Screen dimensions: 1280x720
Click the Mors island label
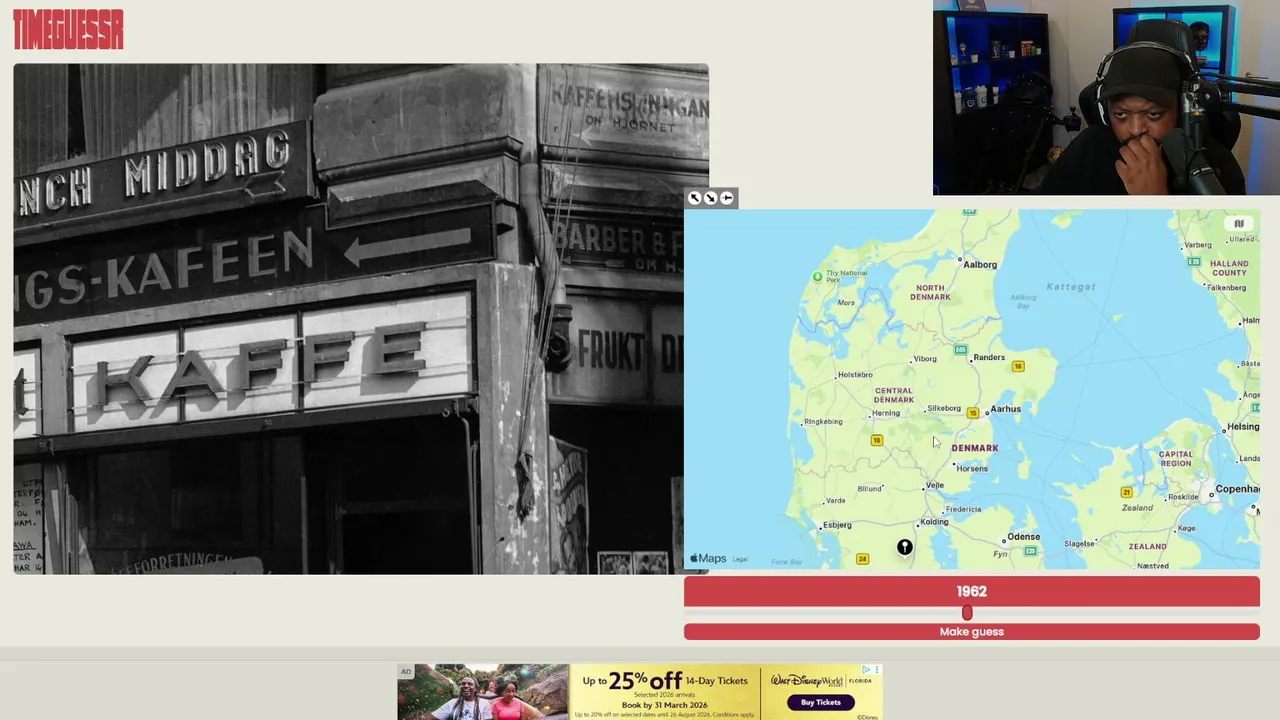[846, 303]
